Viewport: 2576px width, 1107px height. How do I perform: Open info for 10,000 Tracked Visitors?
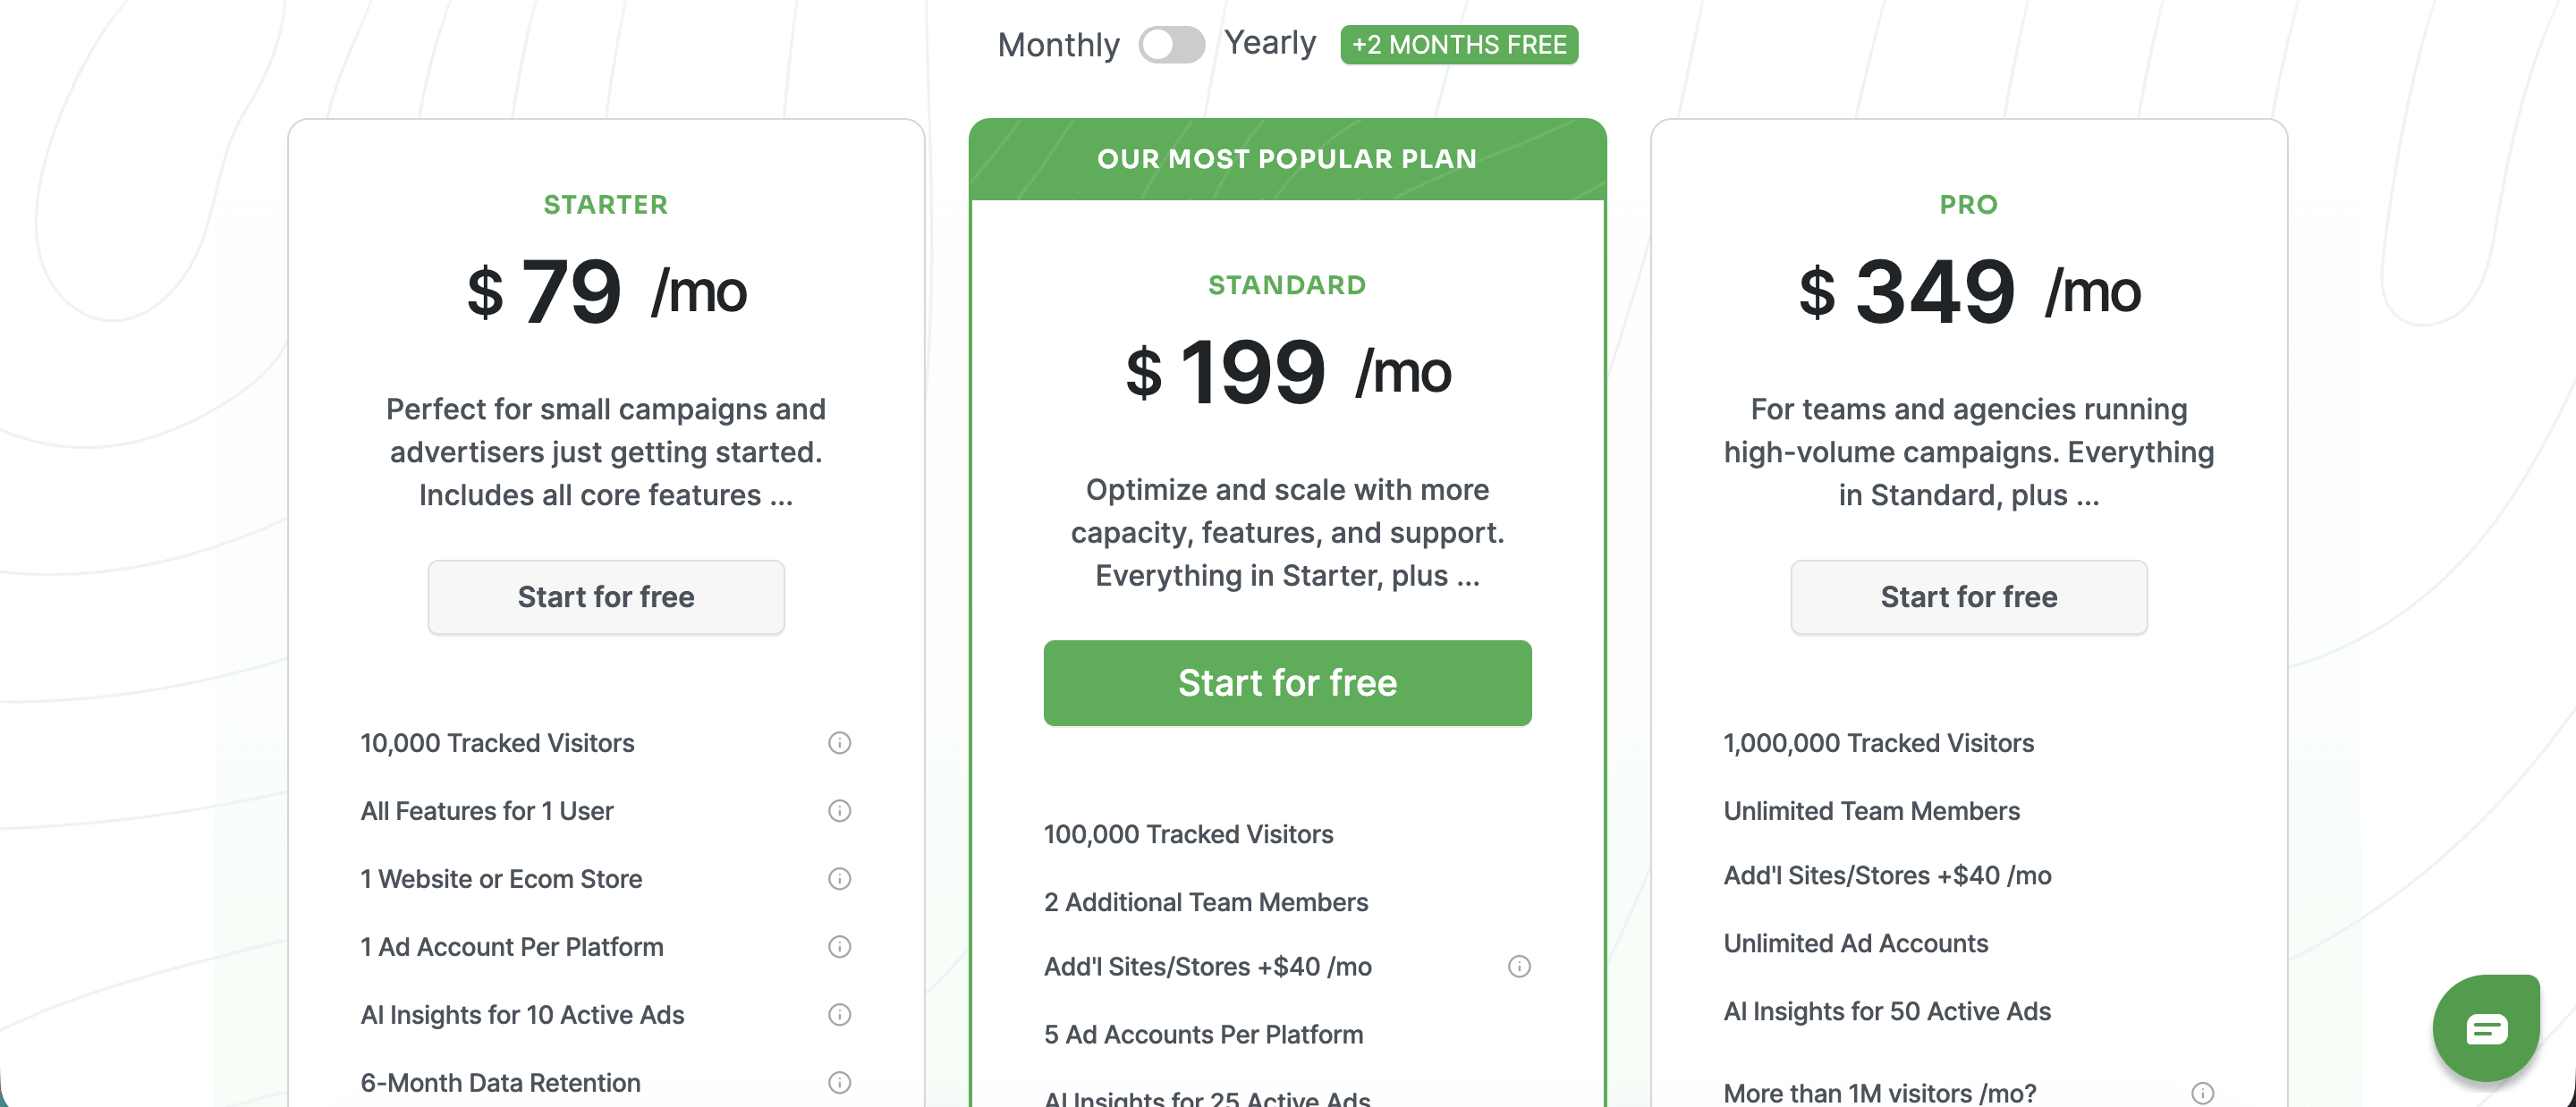(839, 742)
